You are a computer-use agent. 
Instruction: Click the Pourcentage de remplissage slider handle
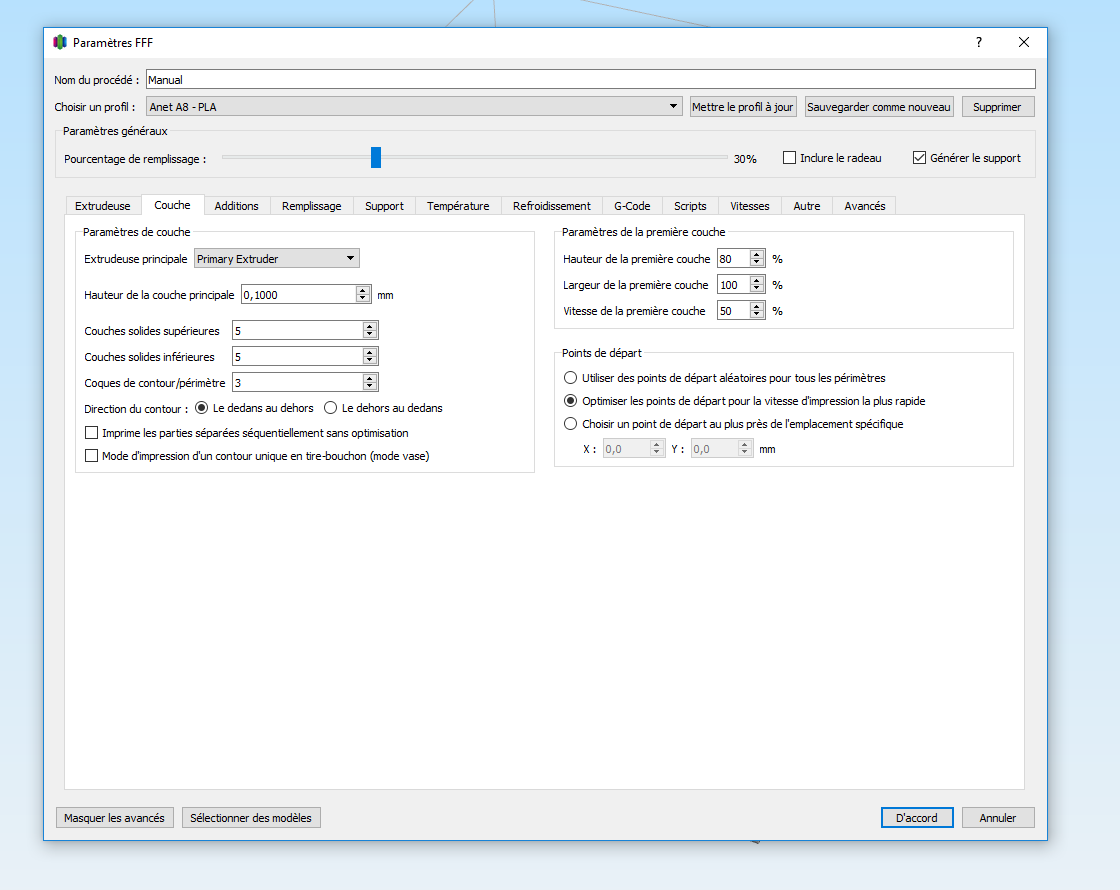376,157
